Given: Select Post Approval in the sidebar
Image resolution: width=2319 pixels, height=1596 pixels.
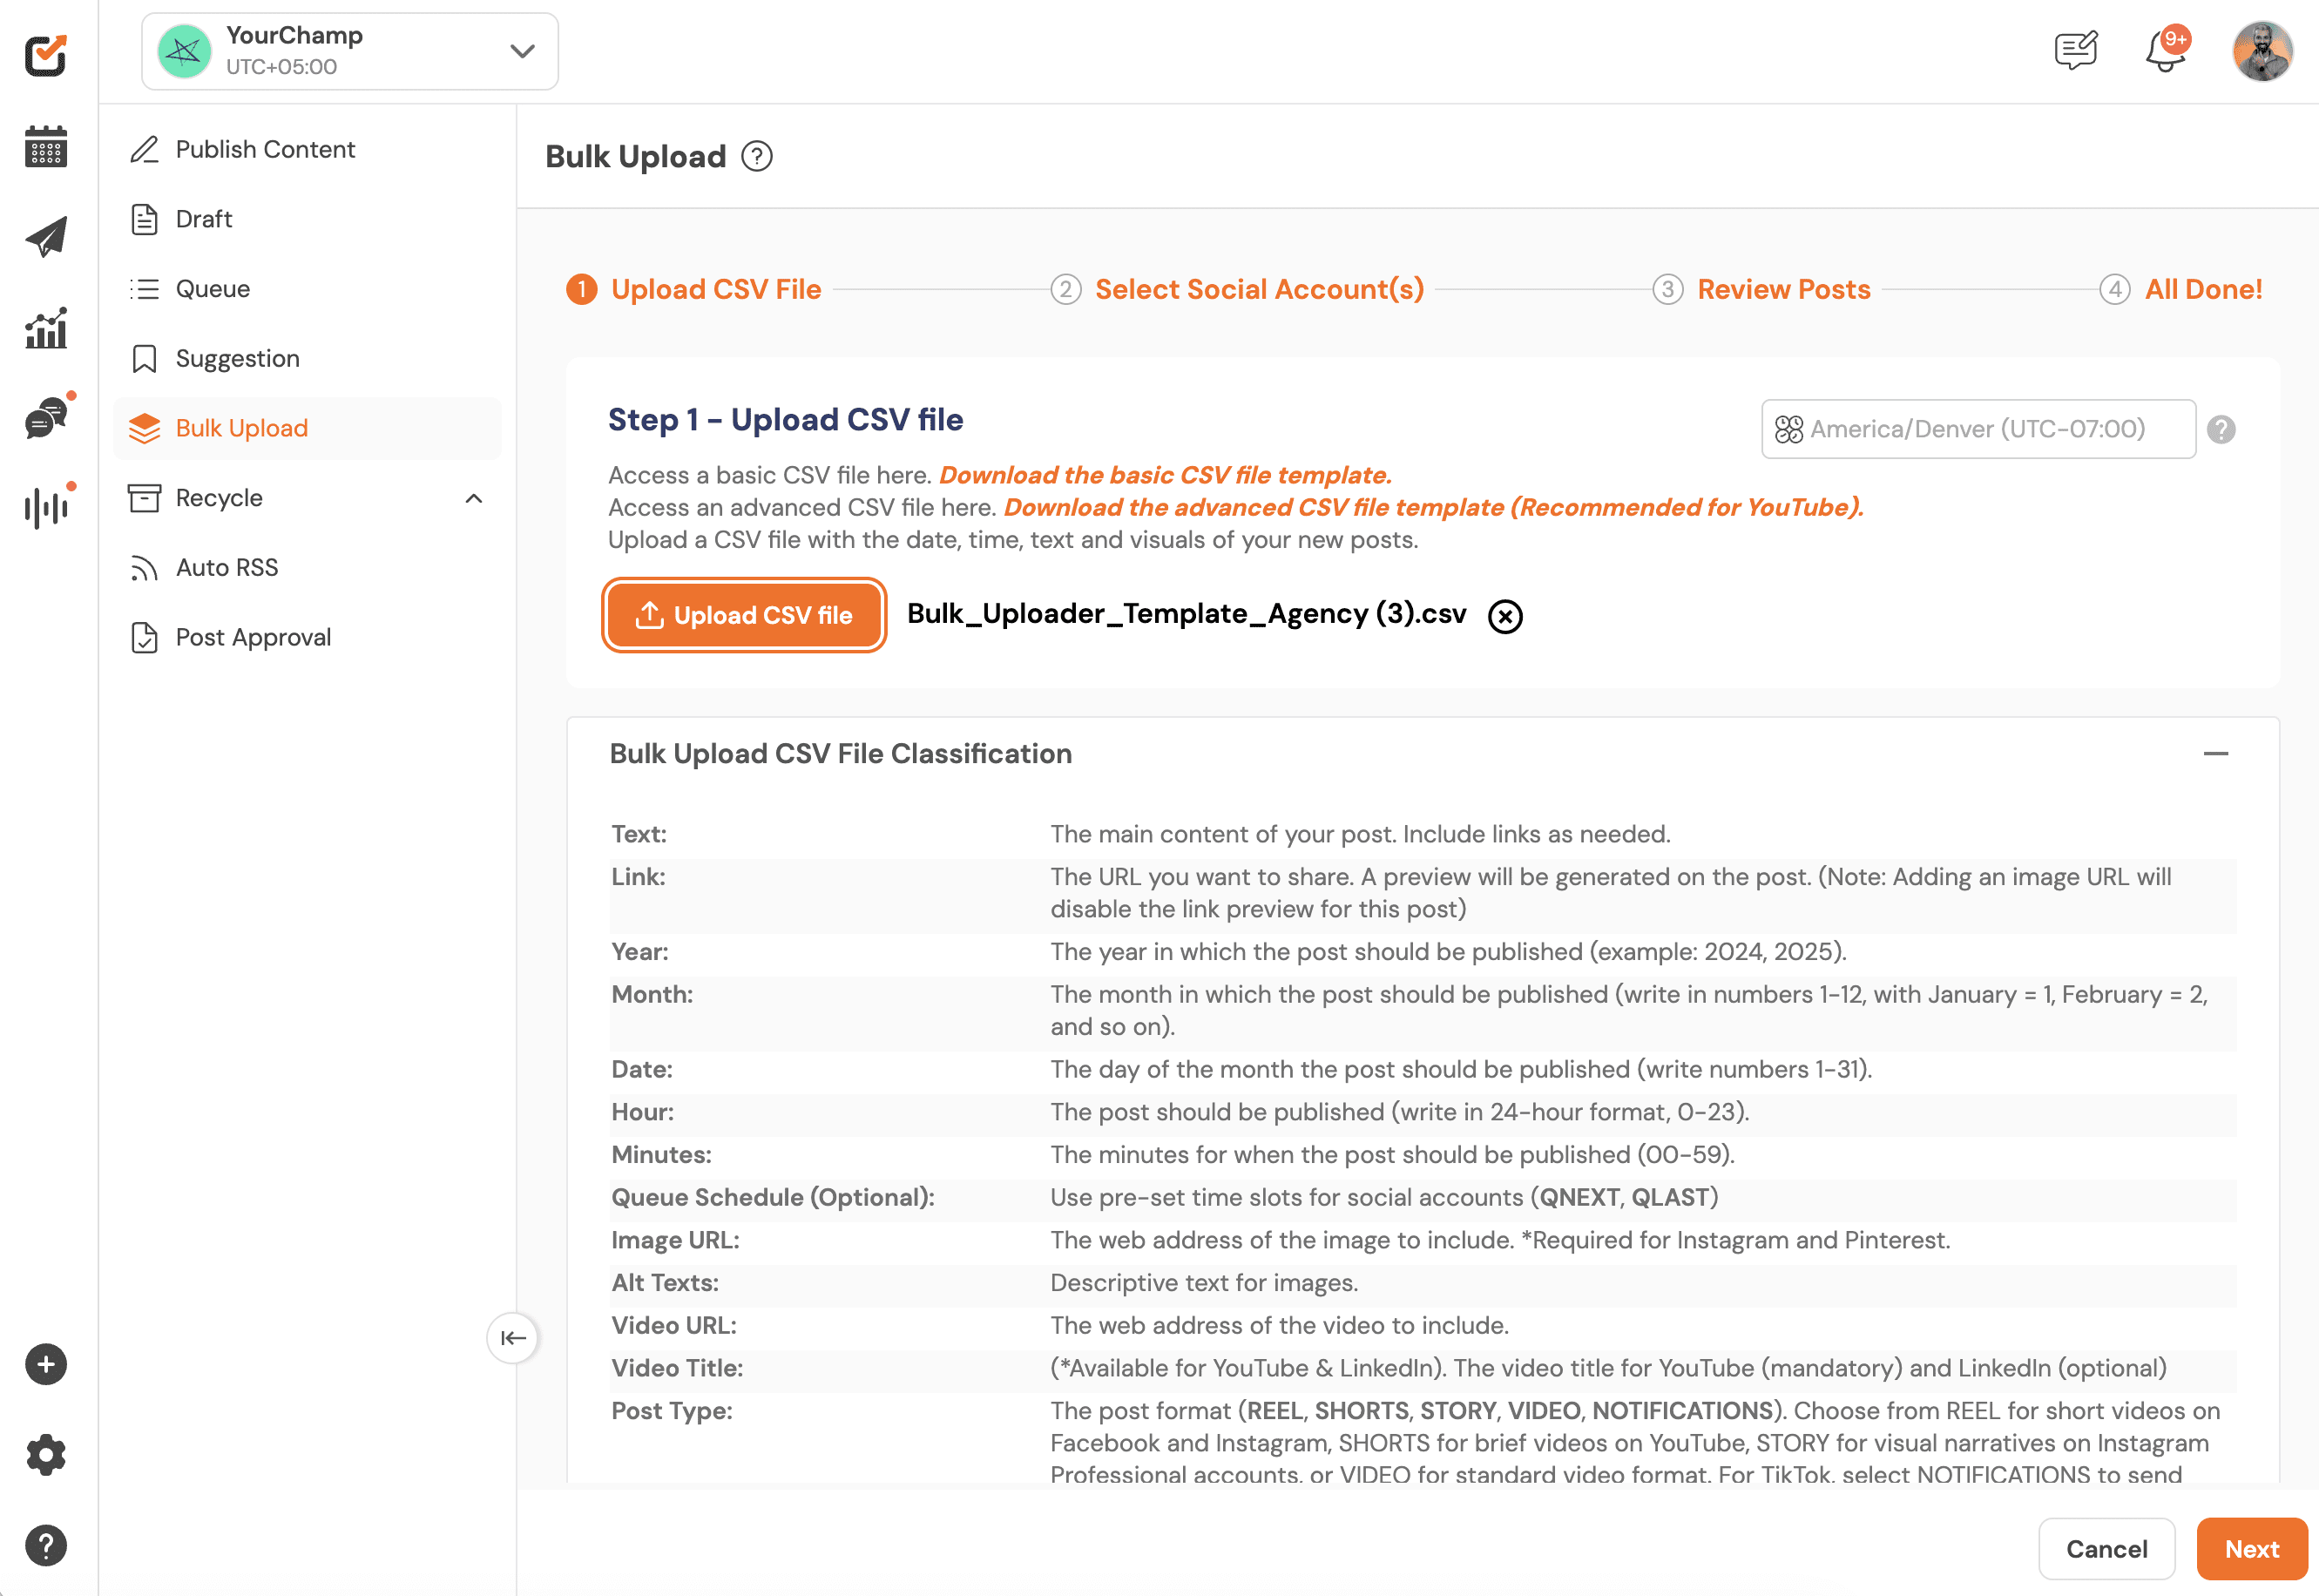Looking at the screenshot, I should pyautogui.click(x=253, y=636).
